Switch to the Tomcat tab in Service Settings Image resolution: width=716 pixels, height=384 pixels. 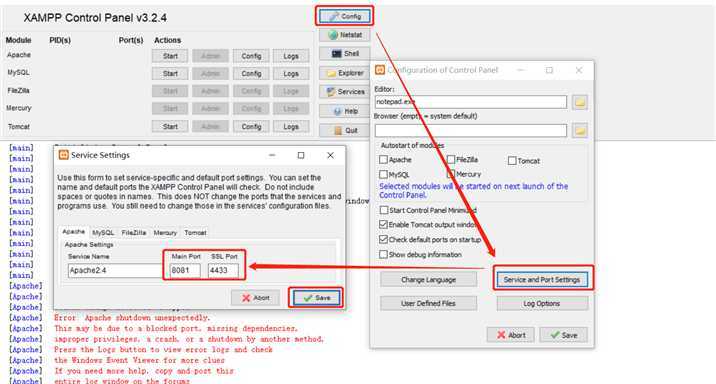195,233
